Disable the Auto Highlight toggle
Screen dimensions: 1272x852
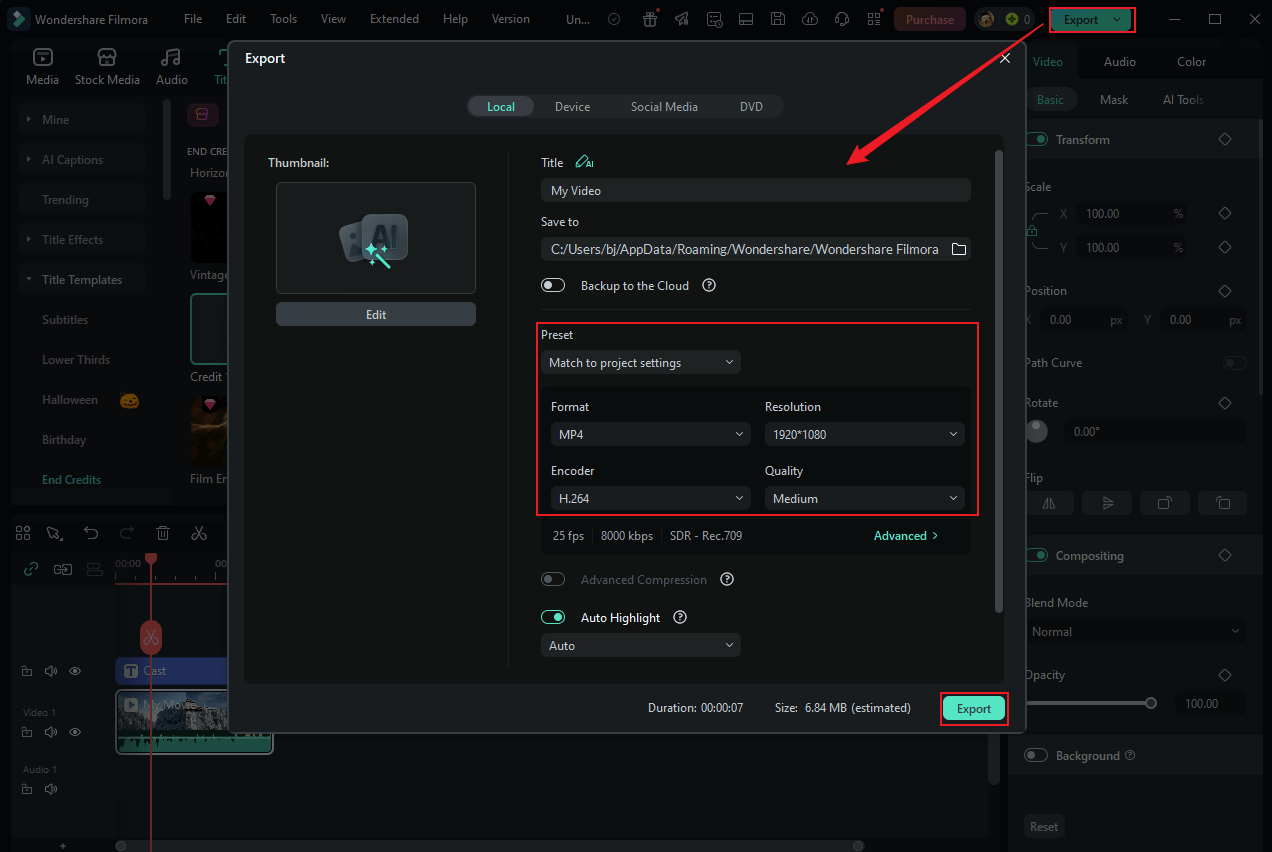coord(553,617)
